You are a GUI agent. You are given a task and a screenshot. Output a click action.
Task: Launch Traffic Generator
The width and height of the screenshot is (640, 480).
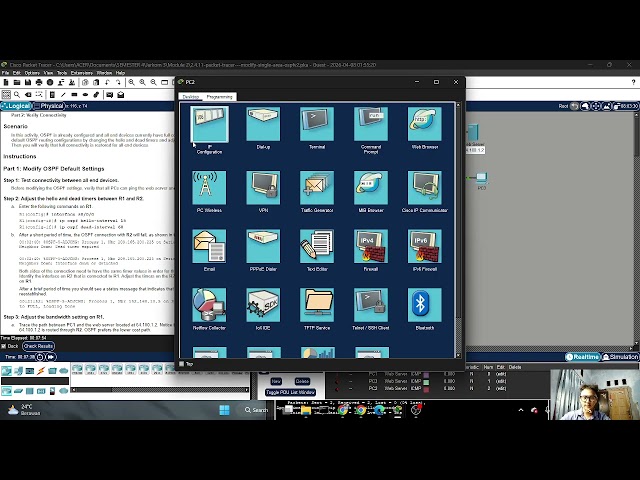pos(317,188)
